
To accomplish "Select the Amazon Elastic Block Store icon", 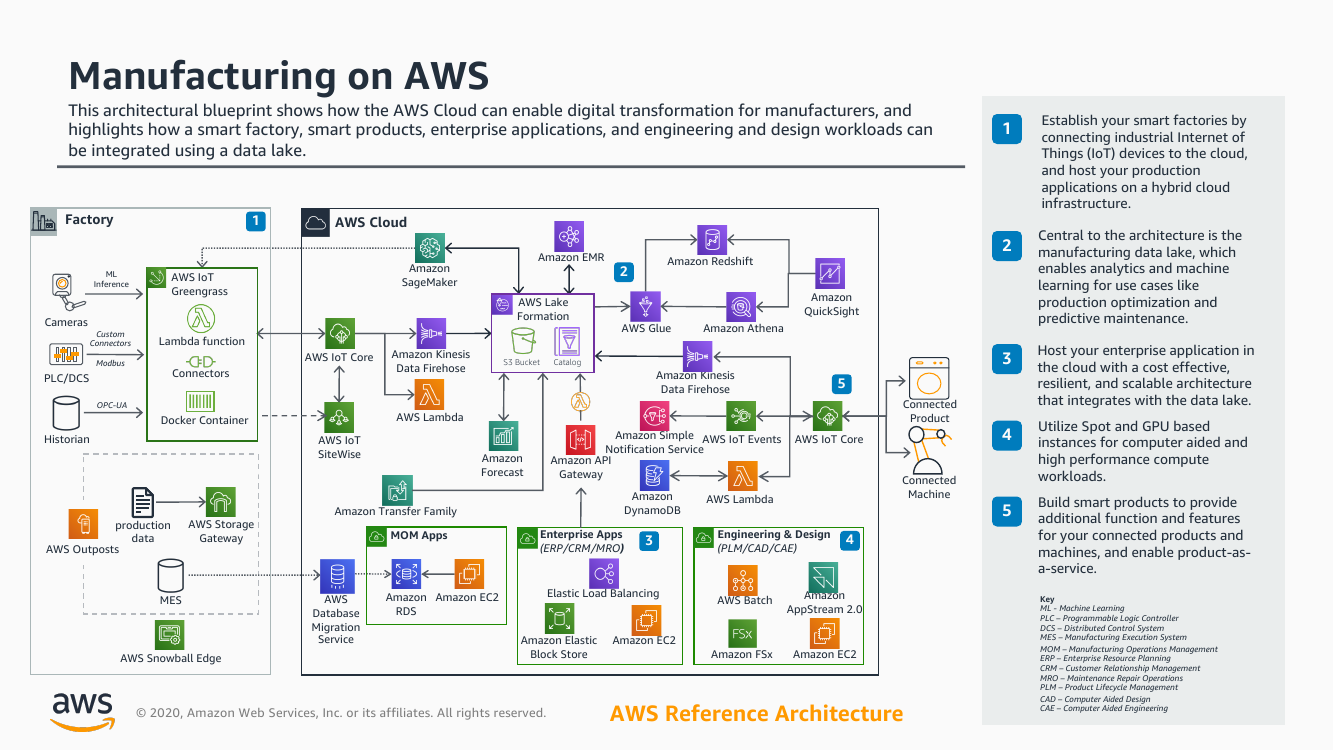I will click(x=559, y=619).
